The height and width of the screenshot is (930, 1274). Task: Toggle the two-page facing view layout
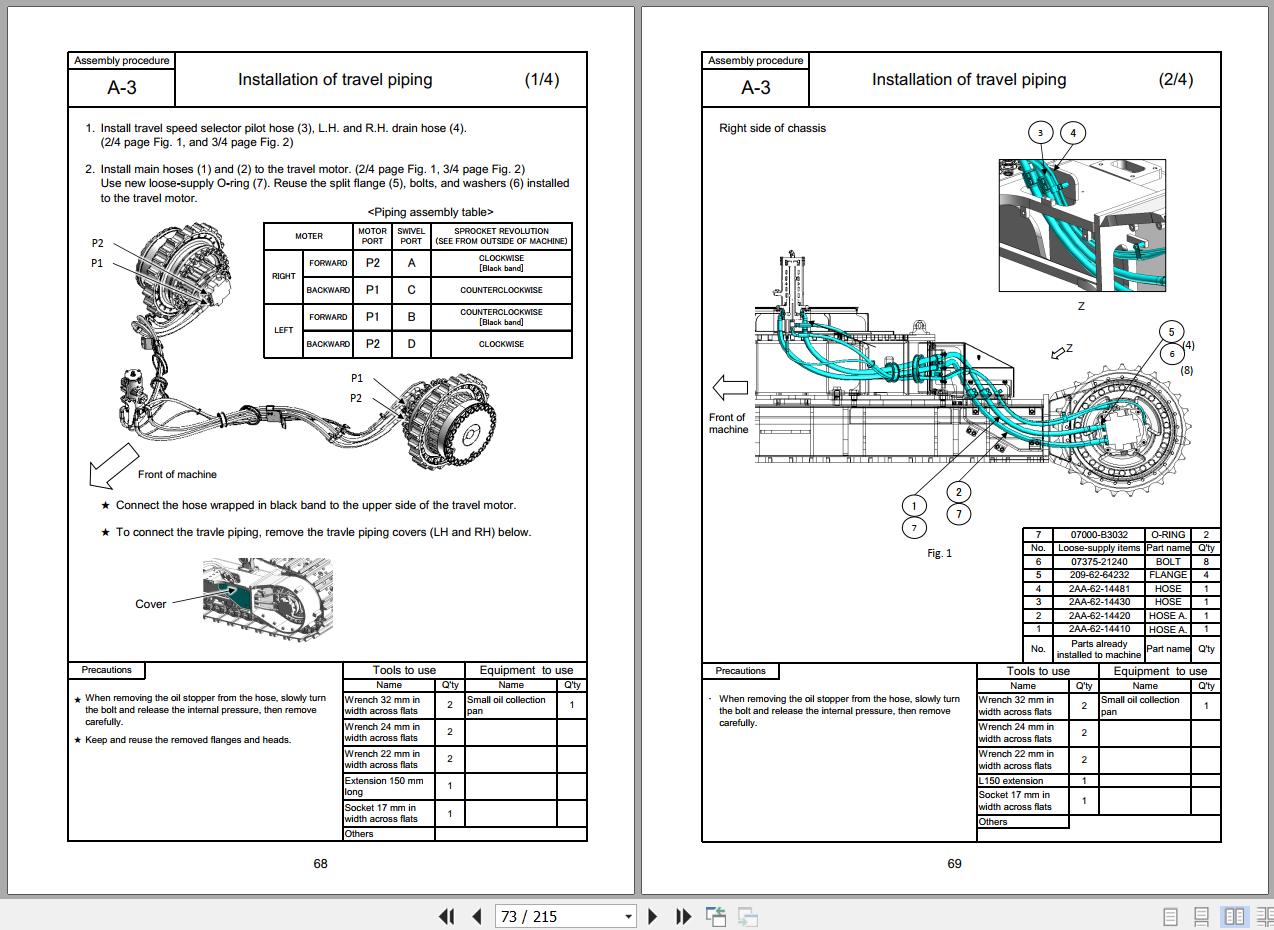click(1235, 916)
